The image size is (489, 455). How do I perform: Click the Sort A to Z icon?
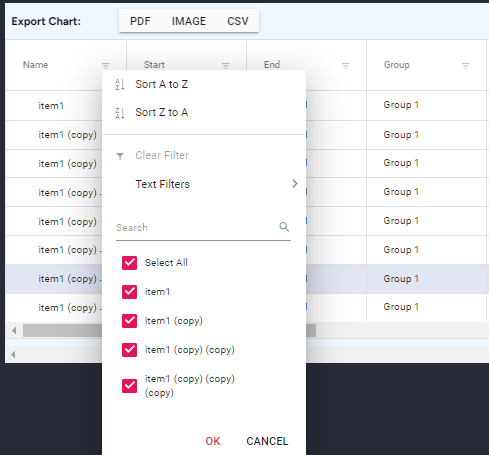(x=120, y=85)
